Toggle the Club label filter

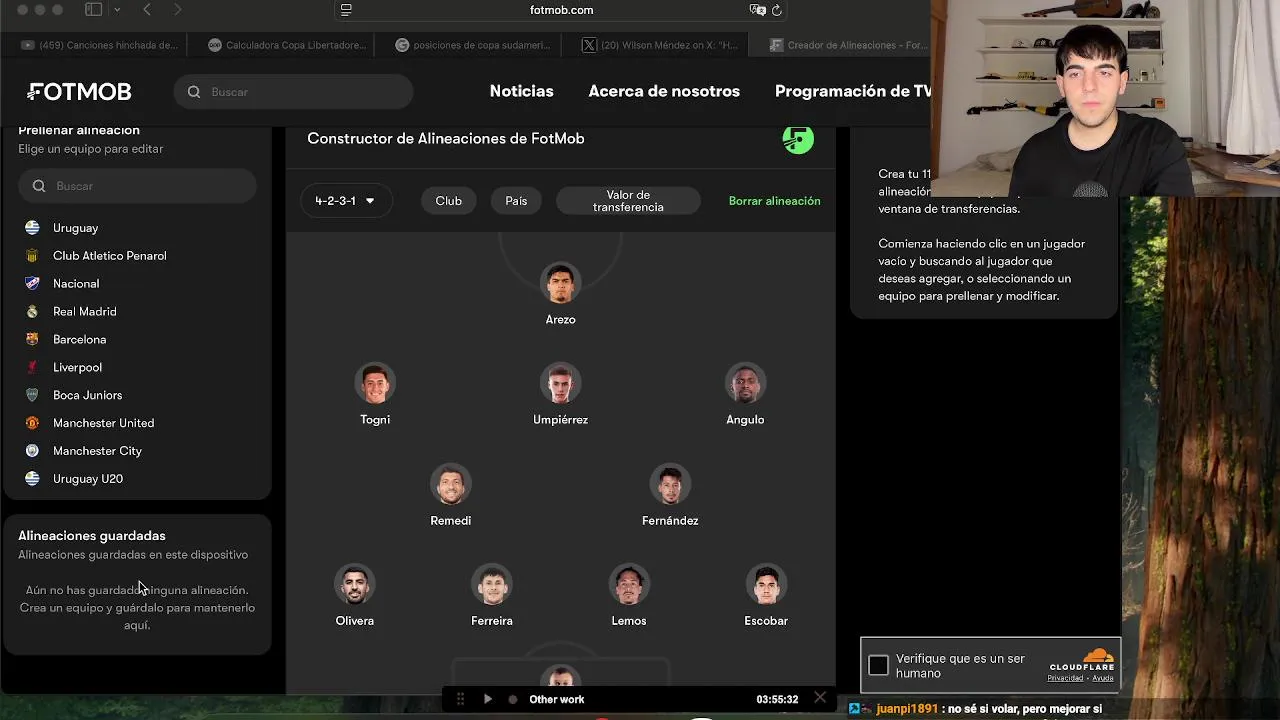click(x=448, y=201)
